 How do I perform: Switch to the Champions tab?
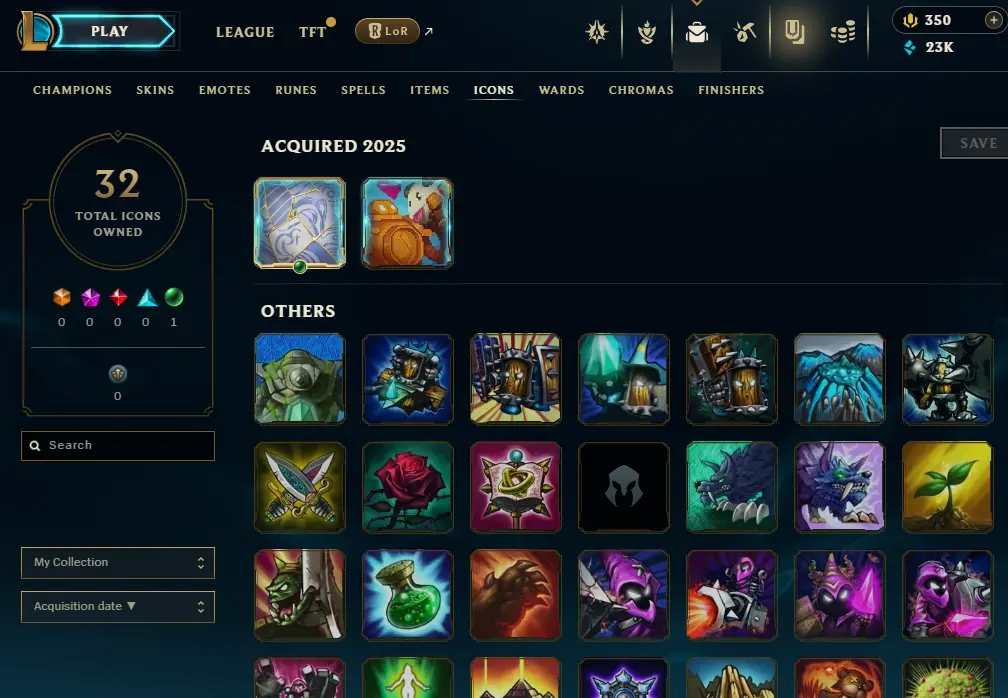(x=72, y=90)
